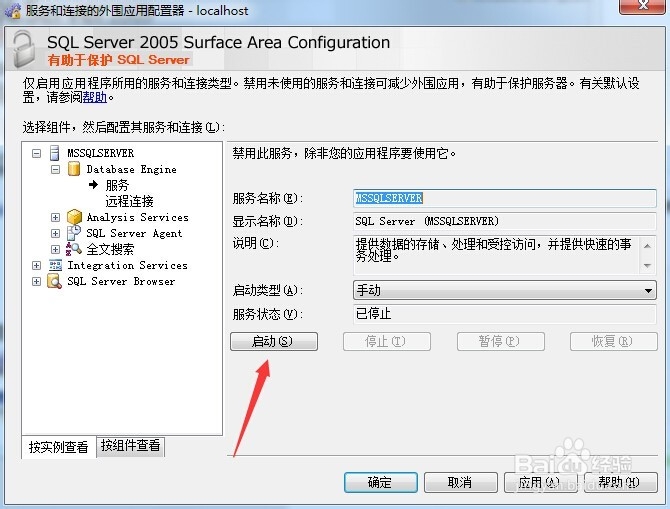Expand the Analysis Services node

(x=56, y=218)
